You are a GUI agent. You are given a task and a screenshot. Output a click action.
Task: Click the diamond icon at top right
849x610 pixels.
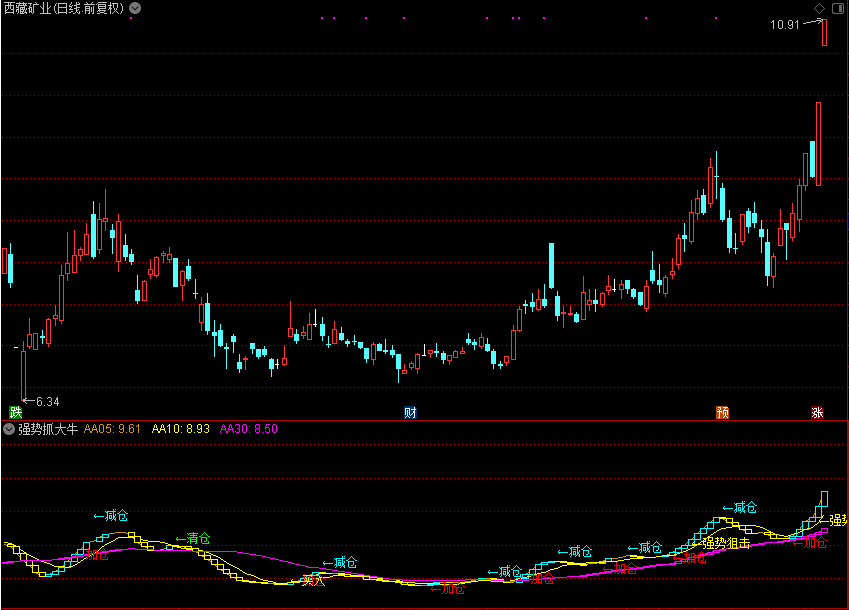(819, 8)
